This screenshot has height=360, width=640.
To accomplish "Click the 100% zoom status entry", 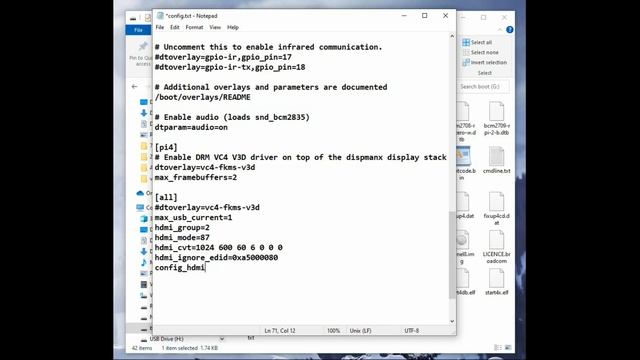I will [x=333, y=331].
